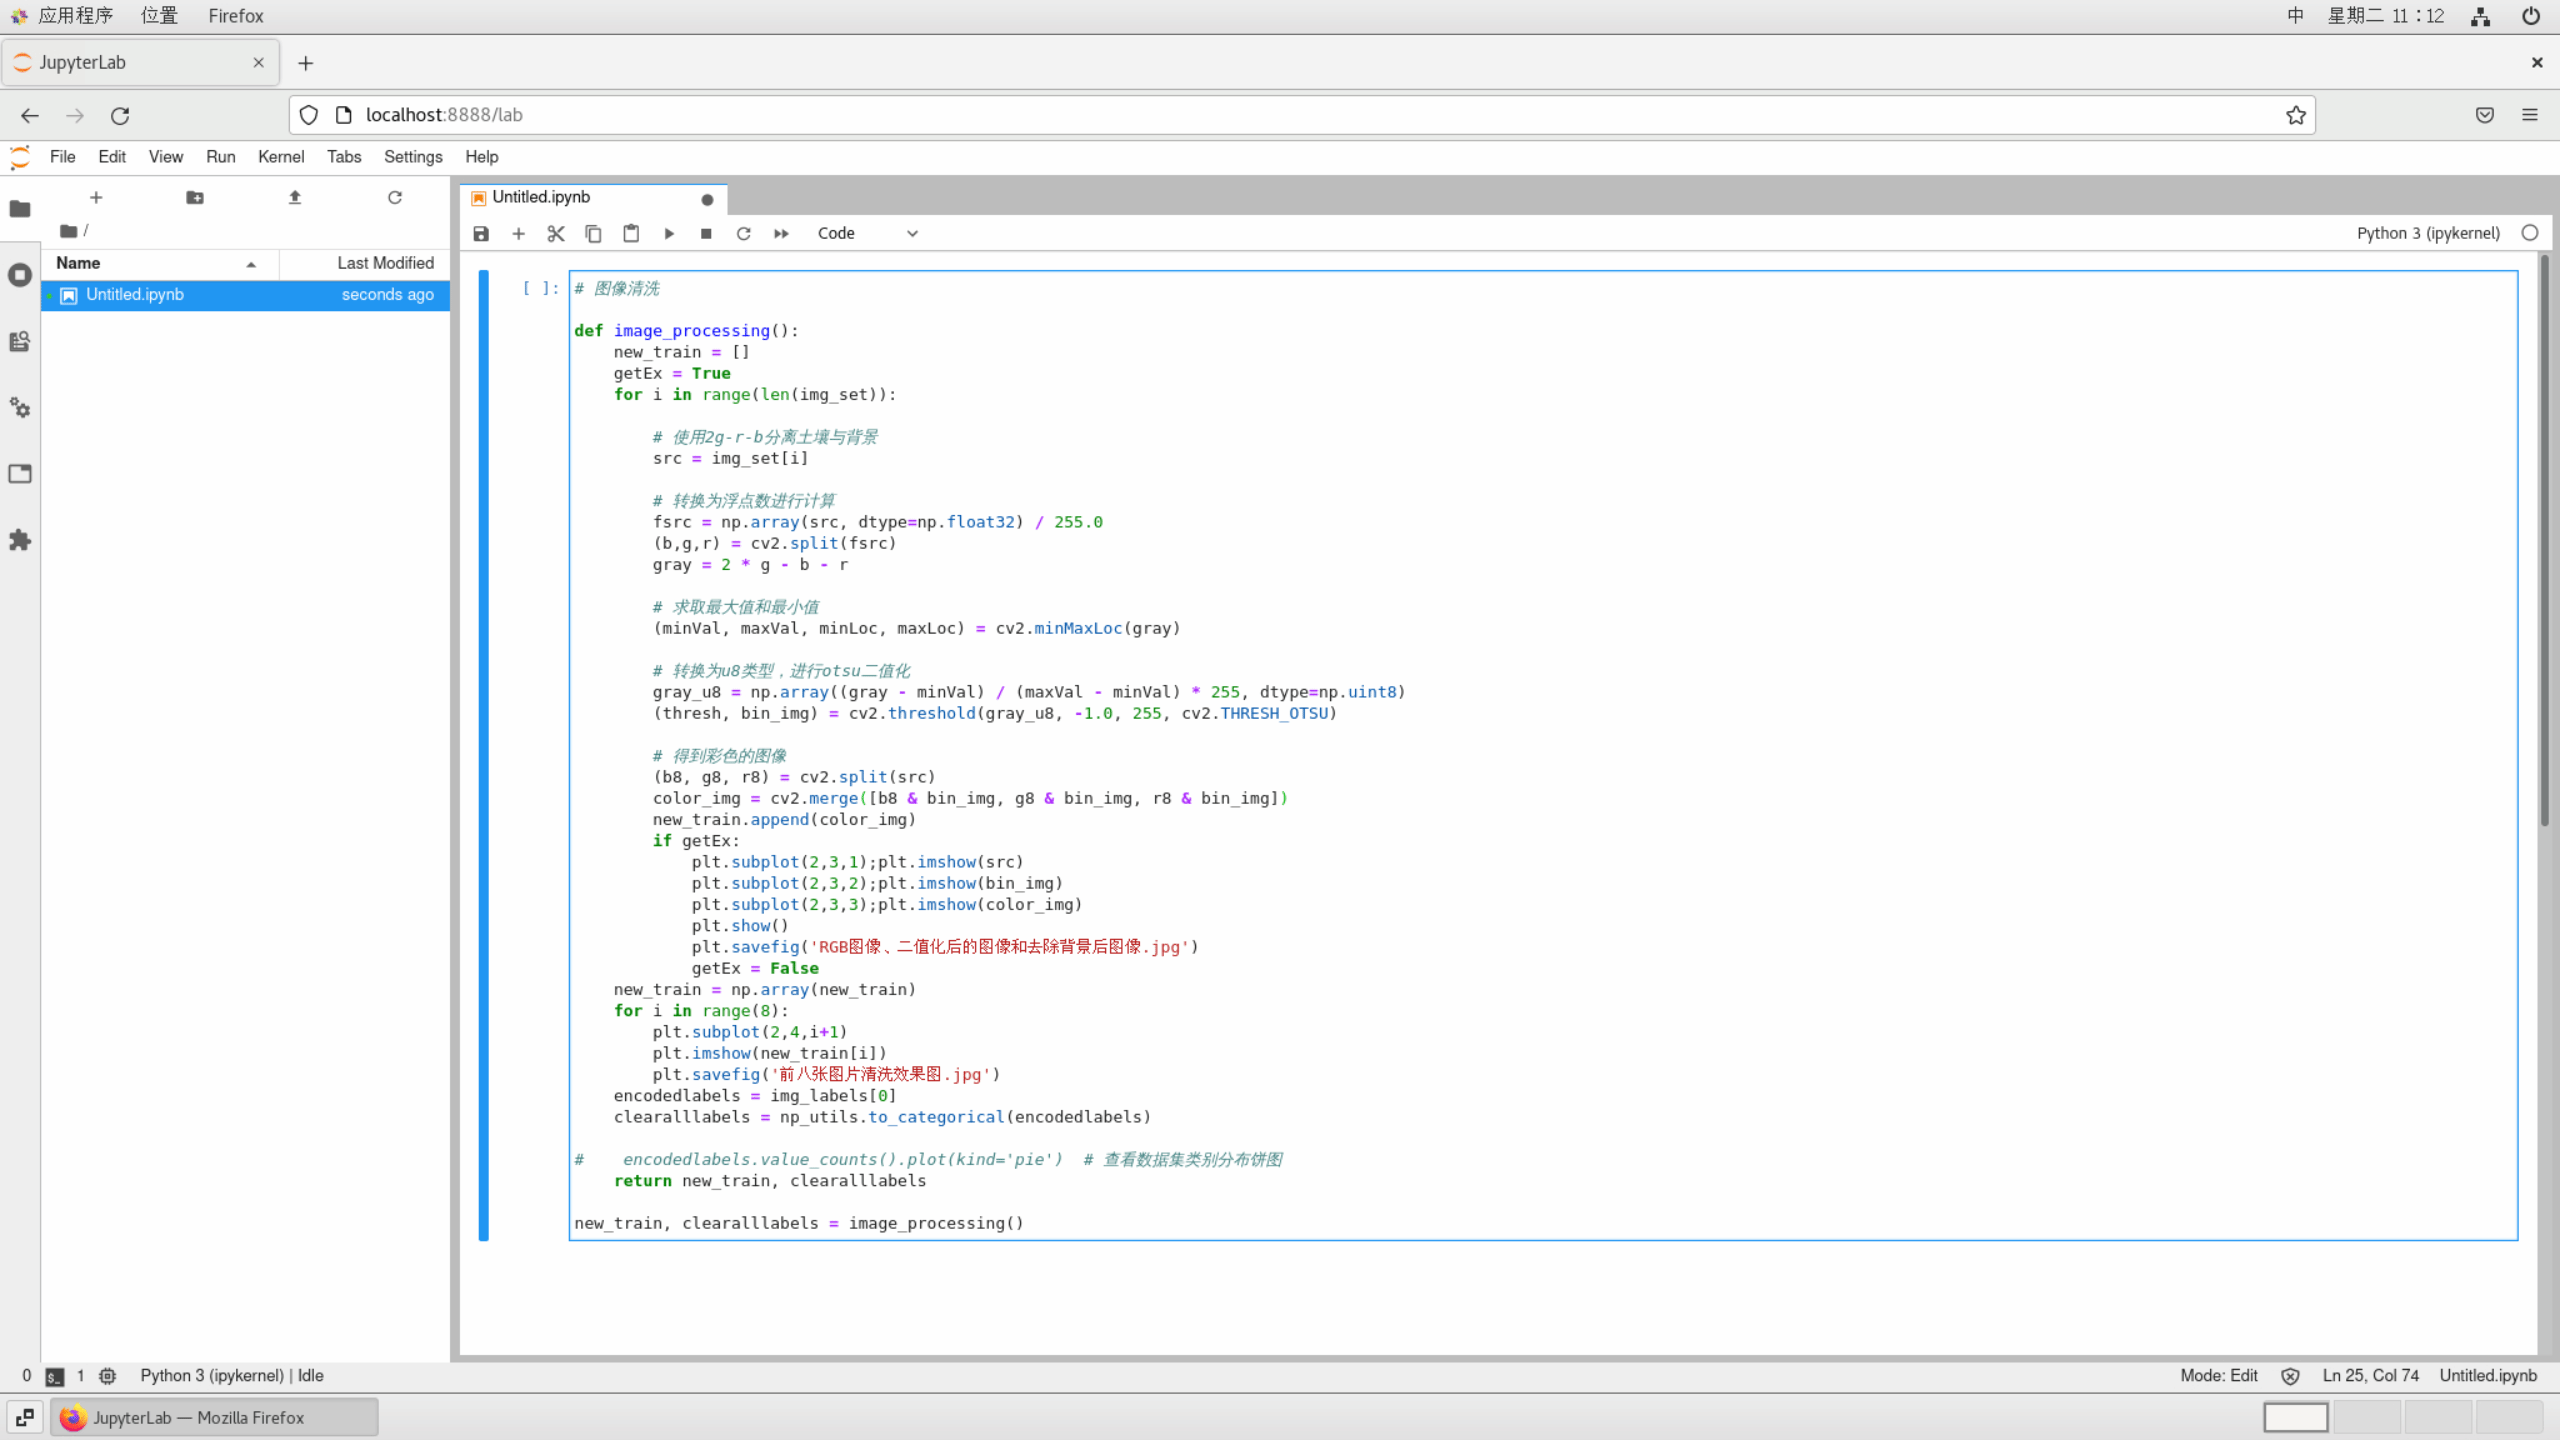Open the 位置 places menu

pos(159,16)
